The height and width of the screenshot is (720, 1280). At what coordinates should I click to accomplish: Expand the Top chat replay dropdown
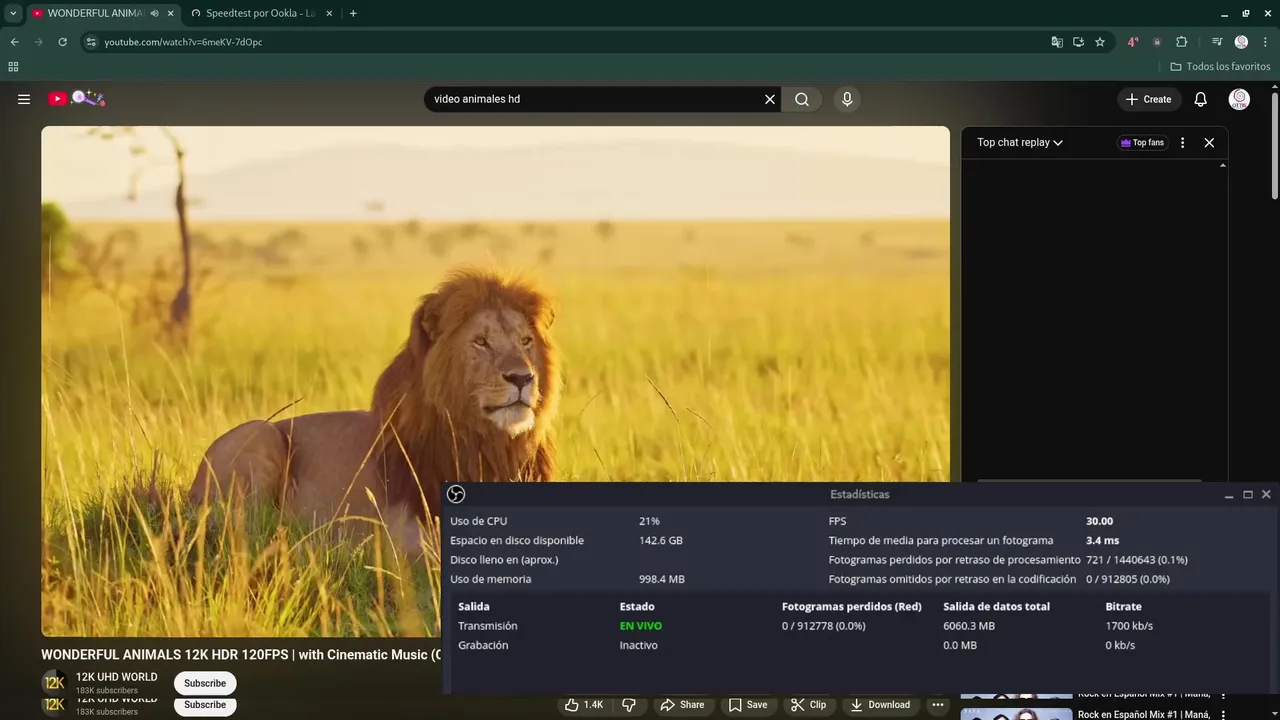click(1020, 143)
